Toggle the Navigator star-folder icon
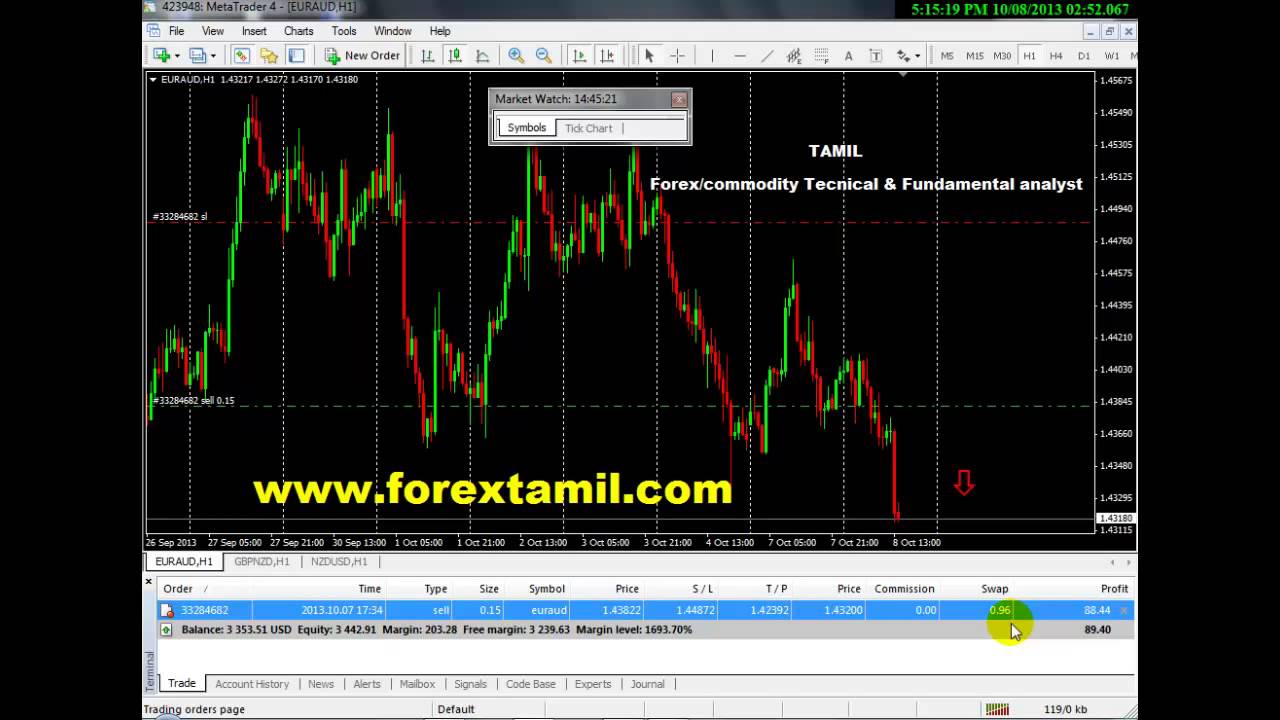 pyautogui.click(x=269, y=56)
